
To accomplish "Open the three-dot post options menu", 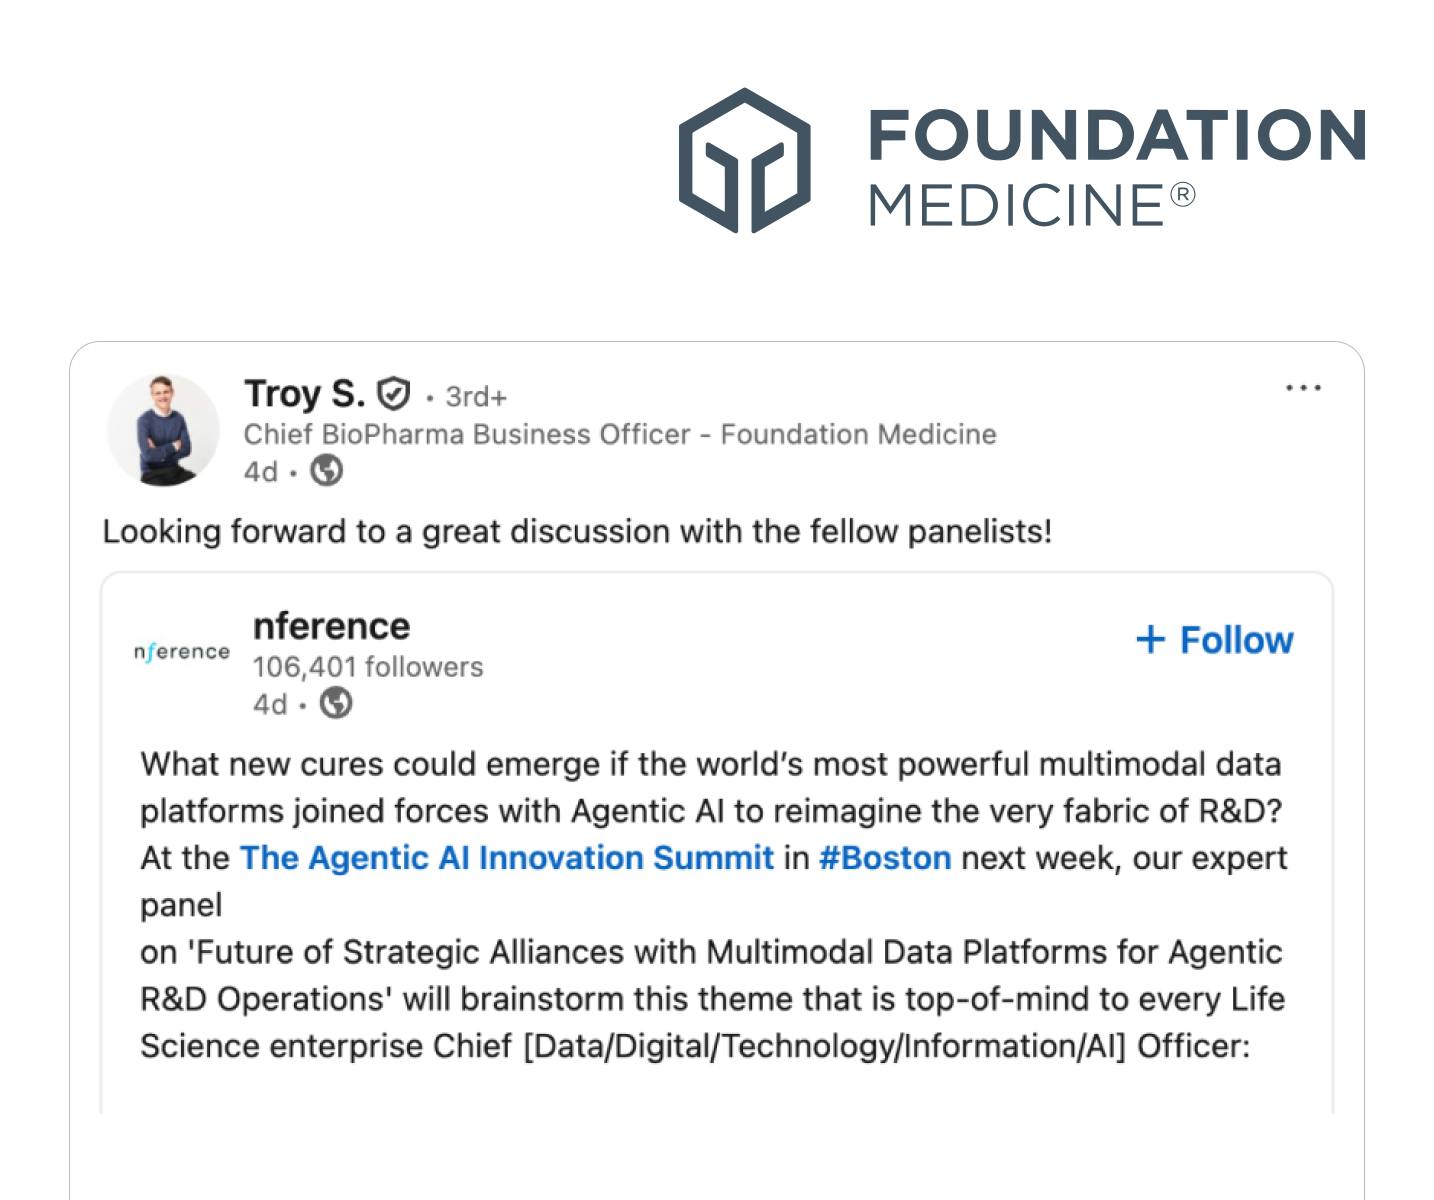I will pyautogui.click(x=1303, y=388).
